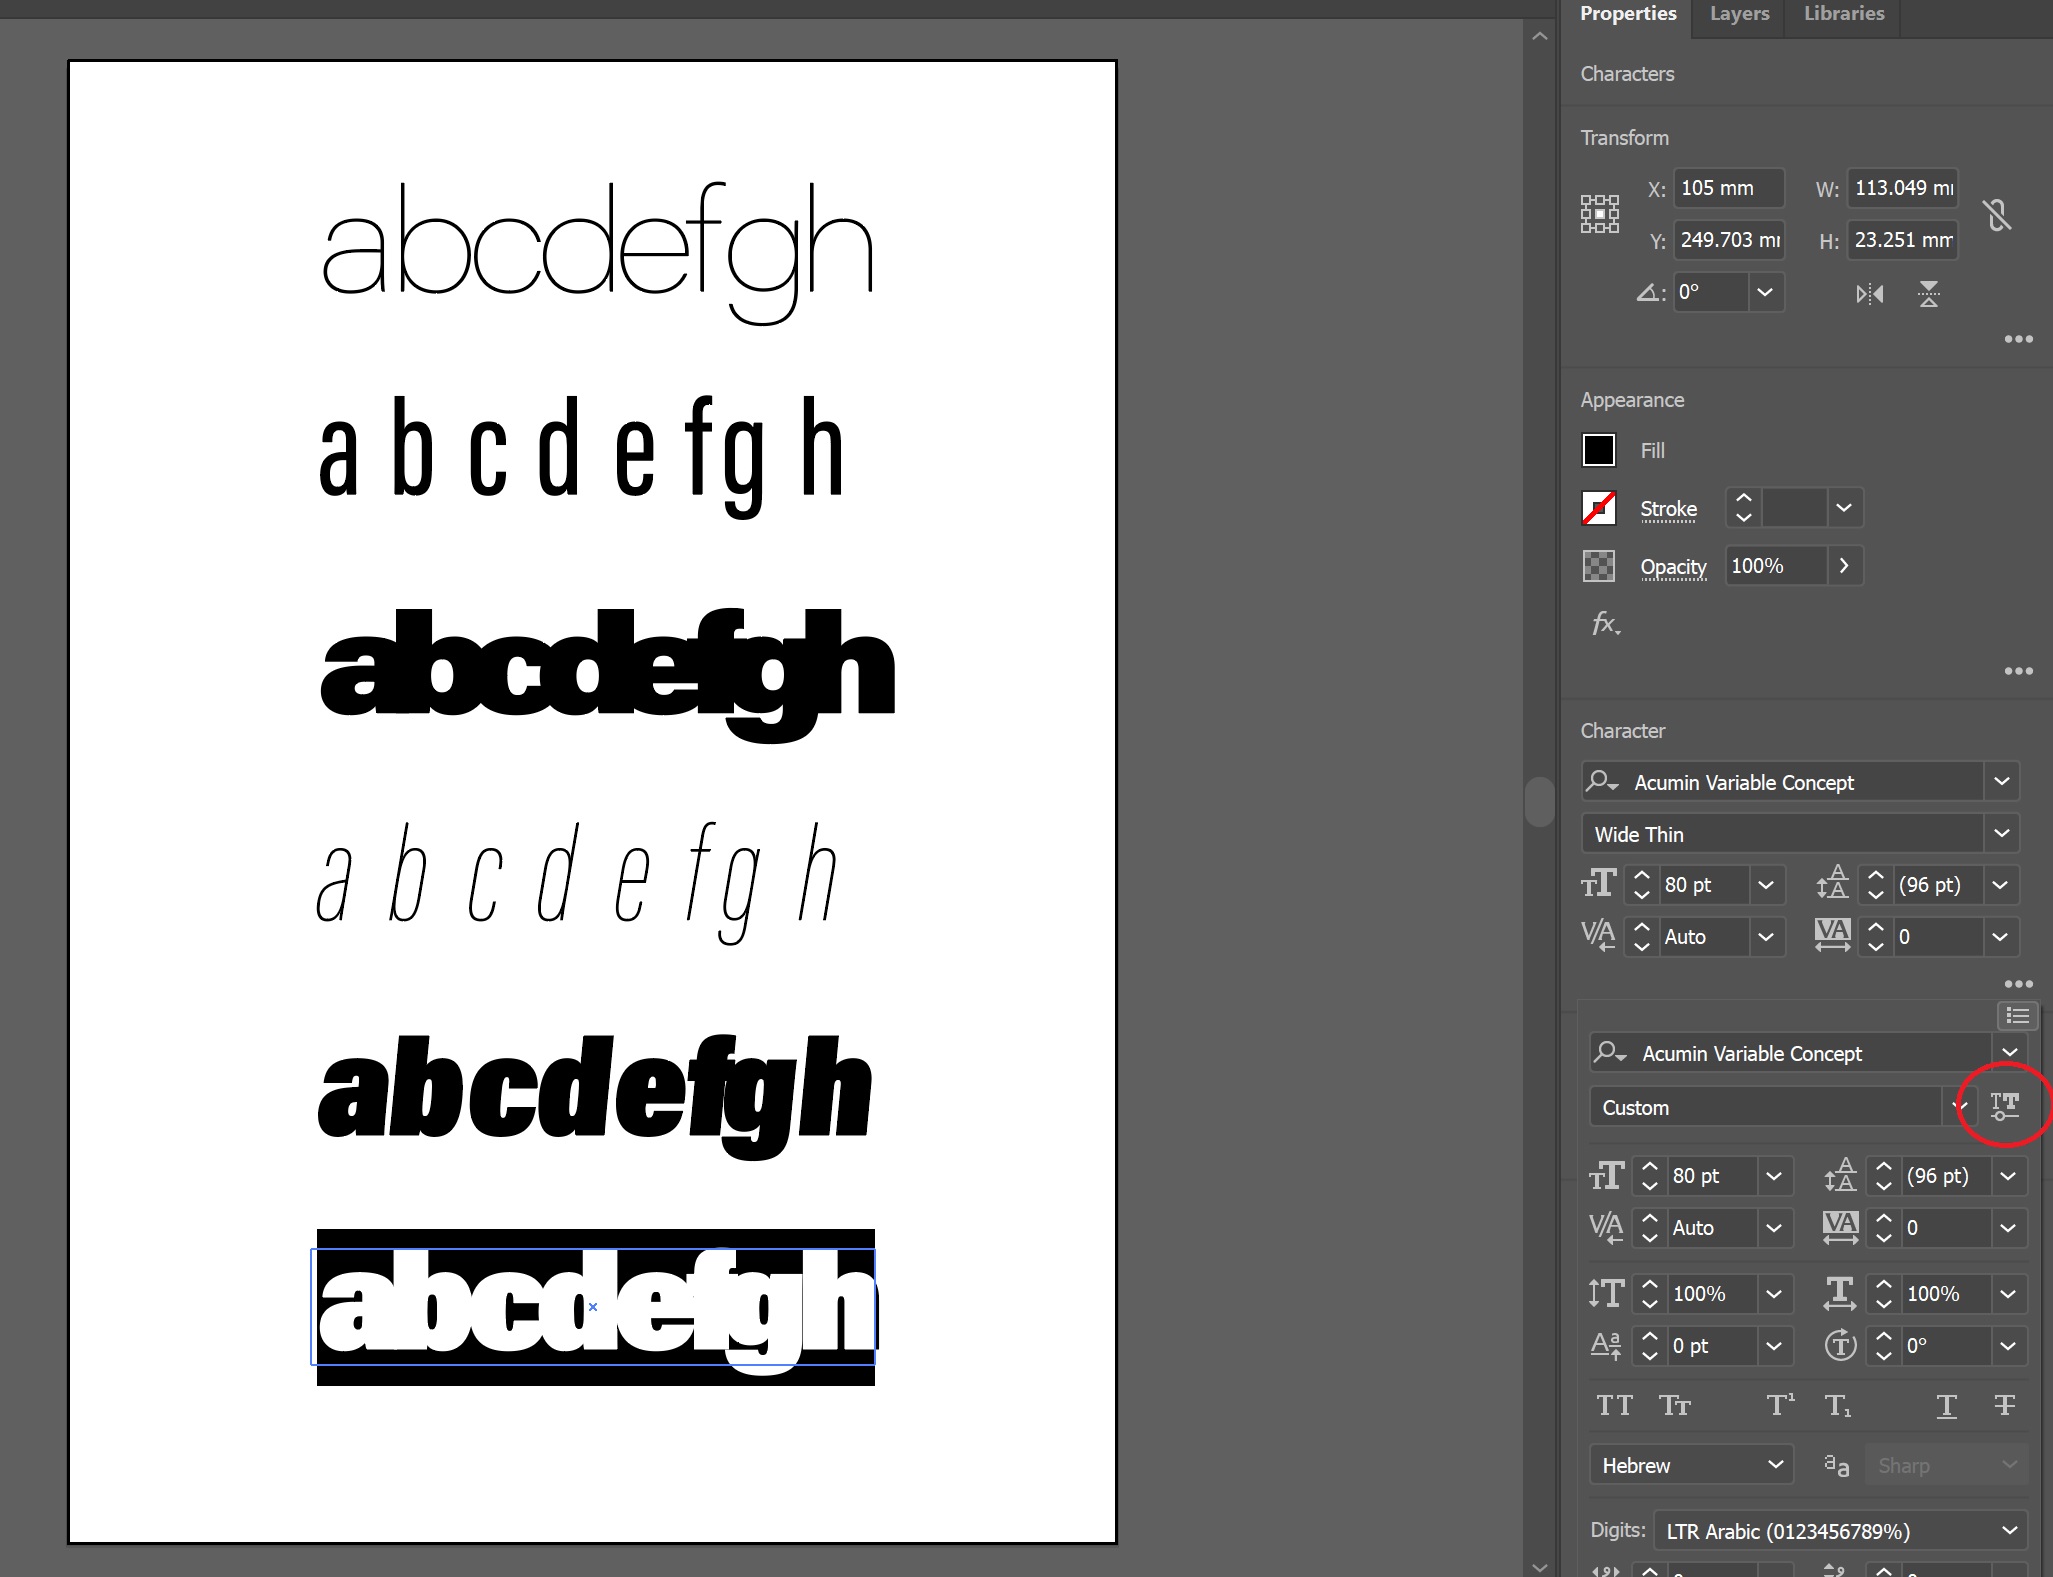
Task: Apply All Caps to the selected text
Action: pos(1613,1405)
